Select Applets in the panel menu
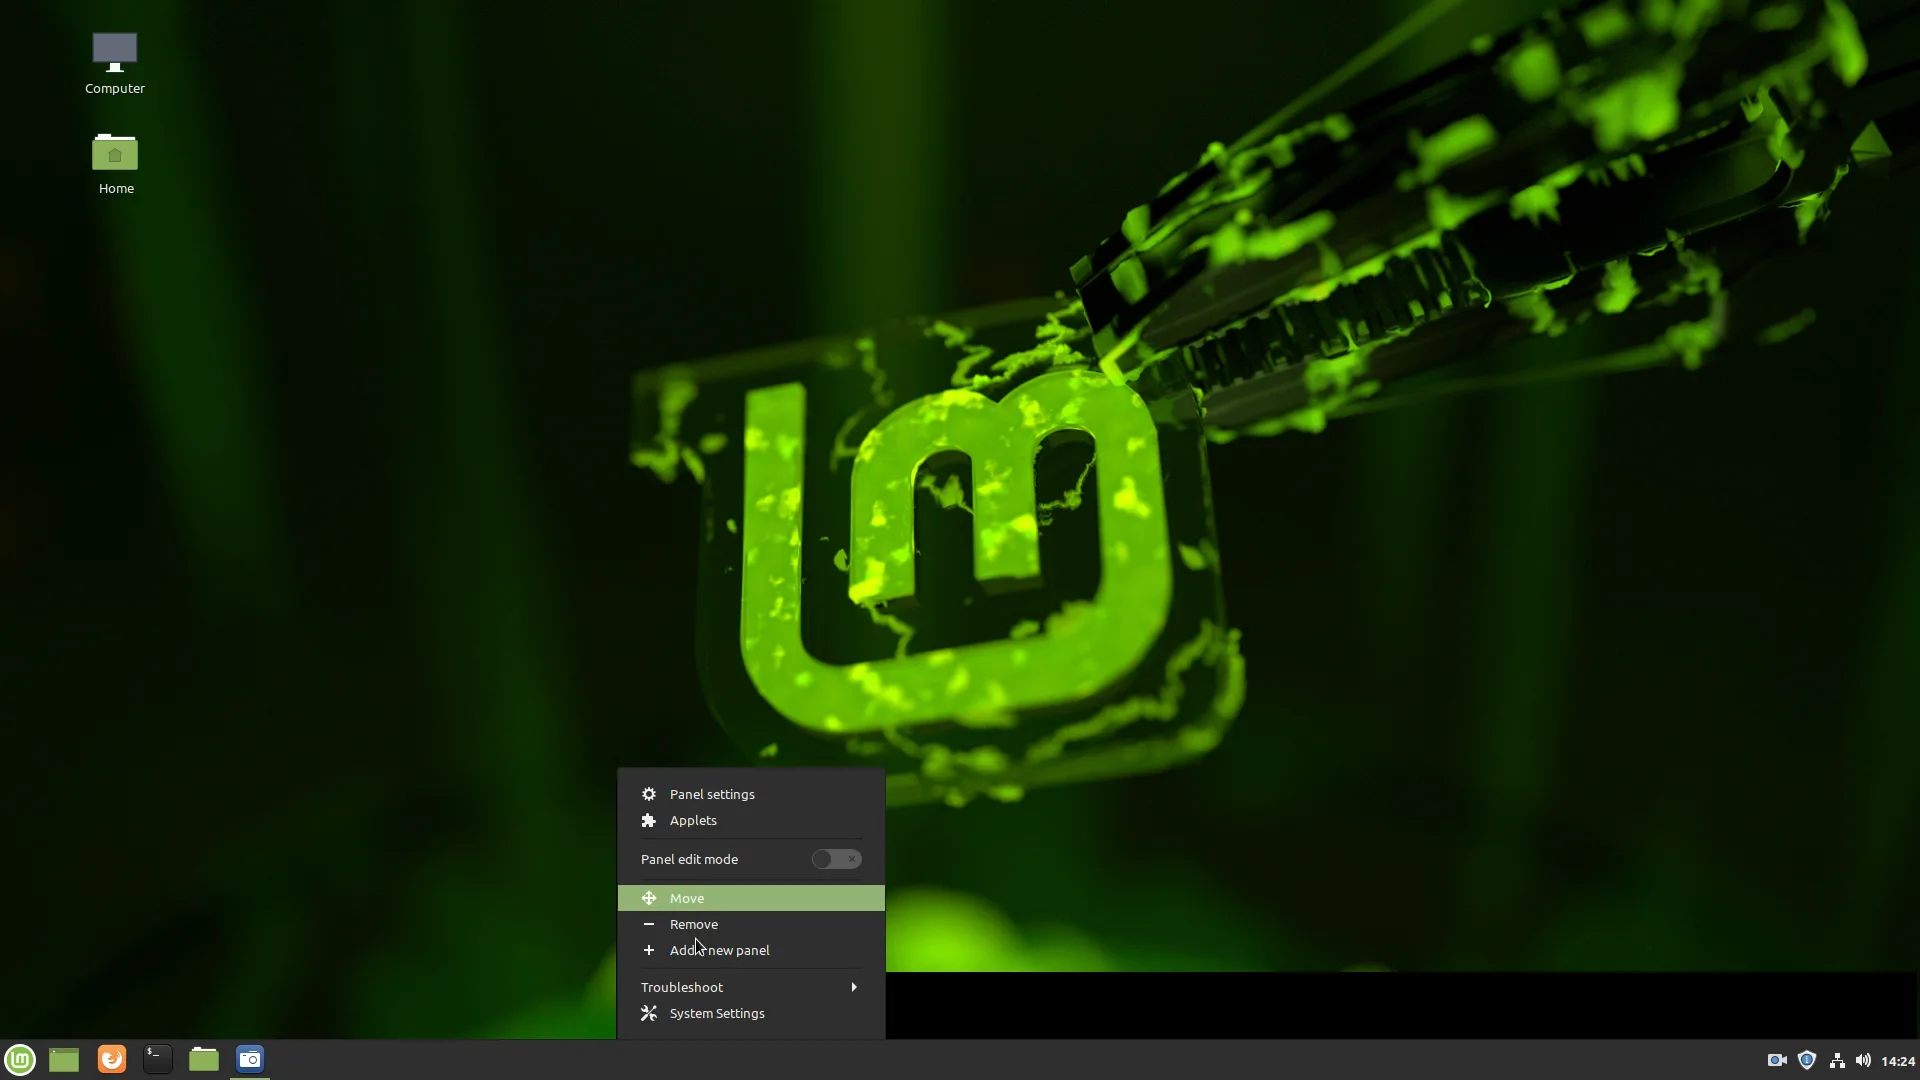1920x1080 pixels. 693,820
